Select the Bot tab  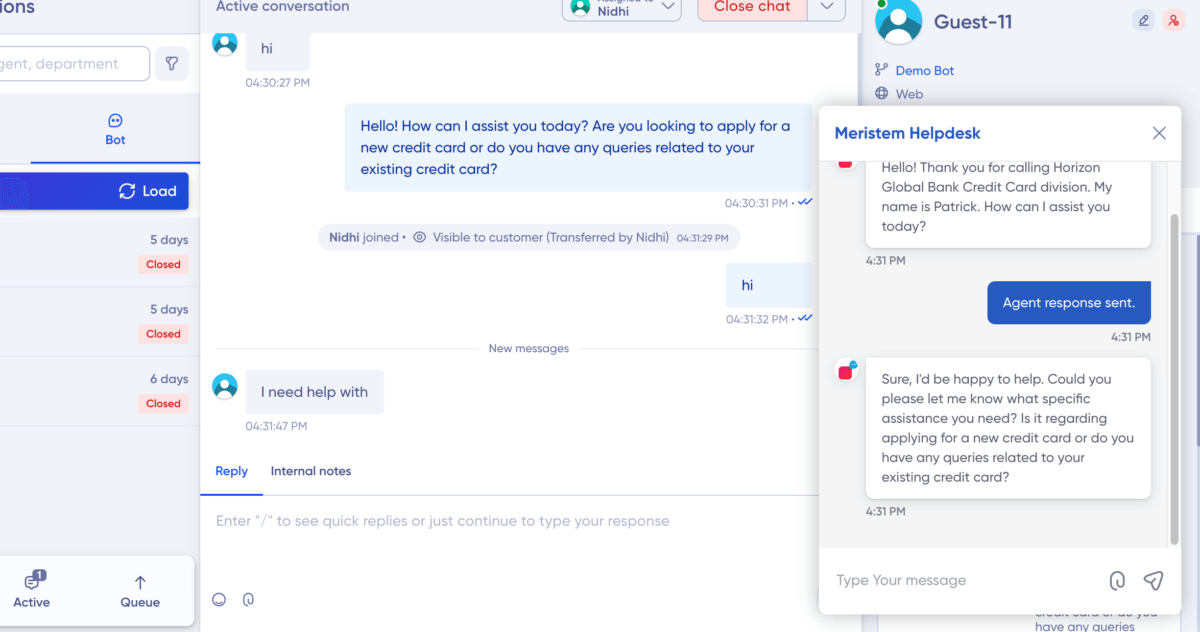click(x=114, y=128)
